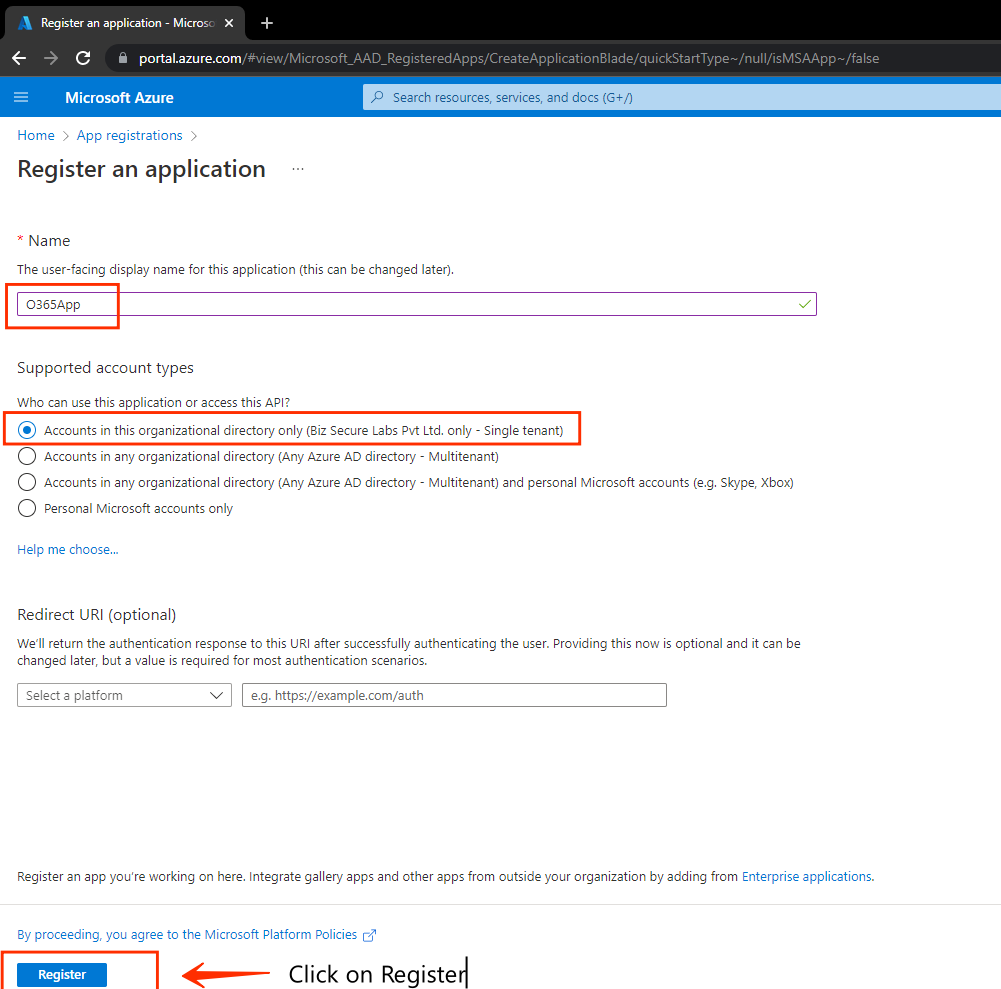Open the Help me choose link
Viewport: 1001px width, 989px height.
[x=67, y=549]
